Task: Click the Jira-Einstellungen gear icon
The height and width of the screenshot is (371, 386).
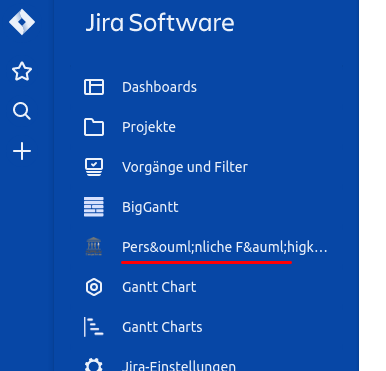Action: 94,365
